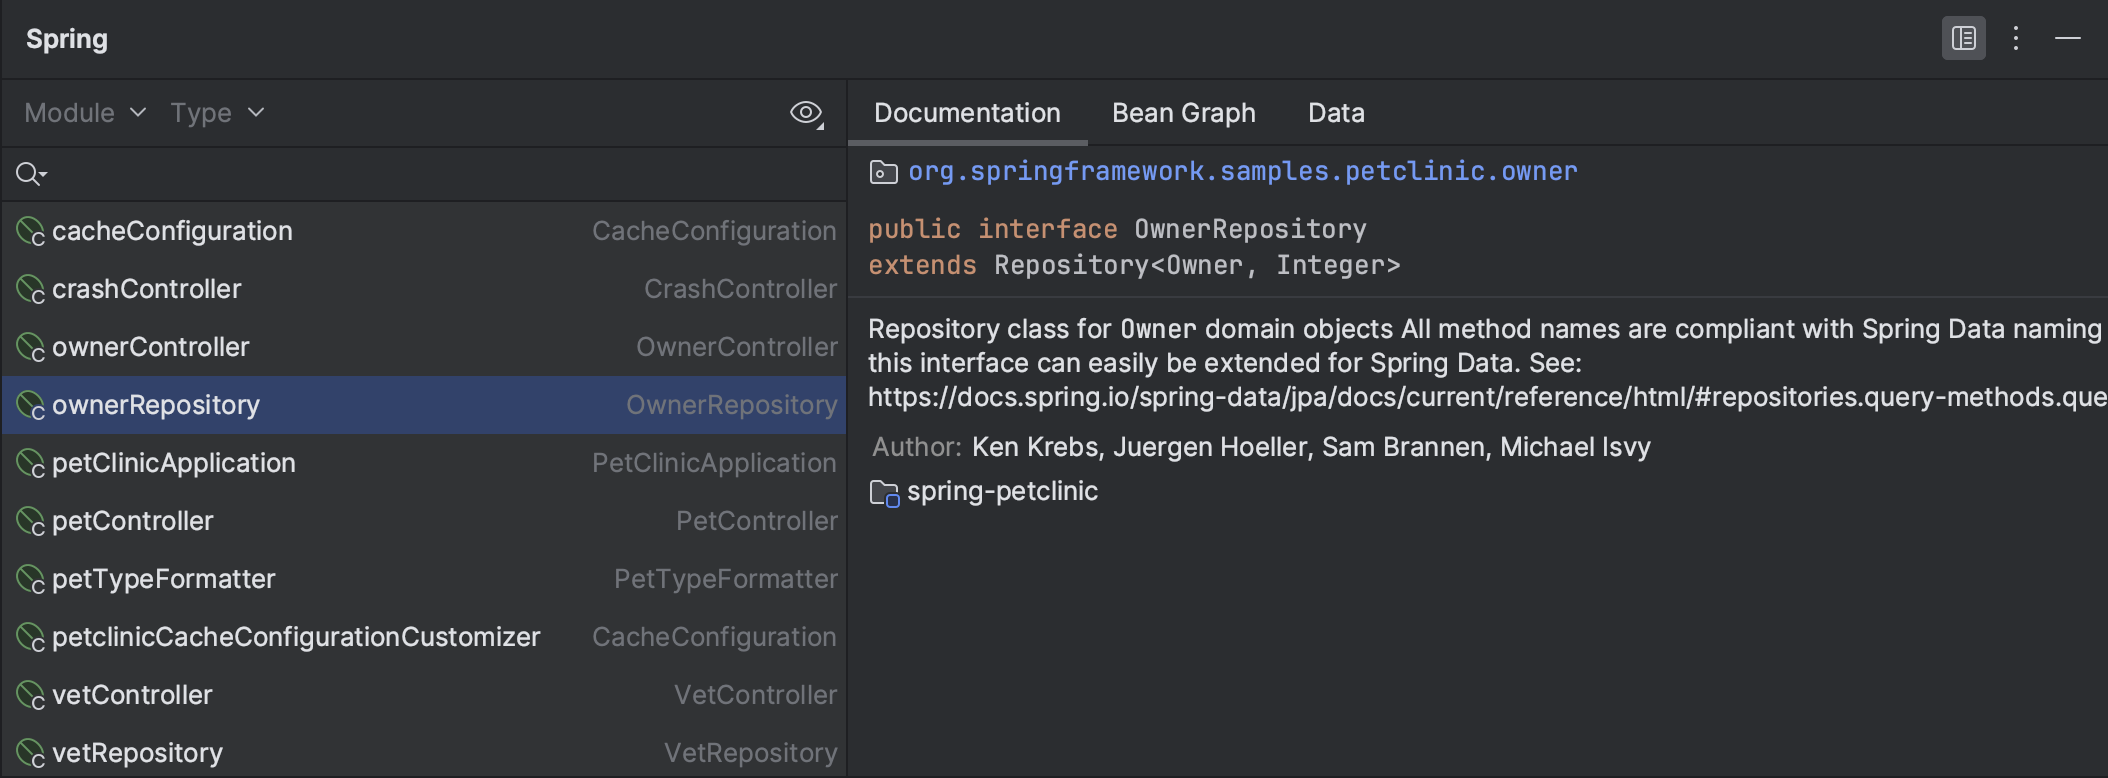Expand the Type filter dropdown
This screenshot has height=778, width=2108.
(x=217, y=113)
